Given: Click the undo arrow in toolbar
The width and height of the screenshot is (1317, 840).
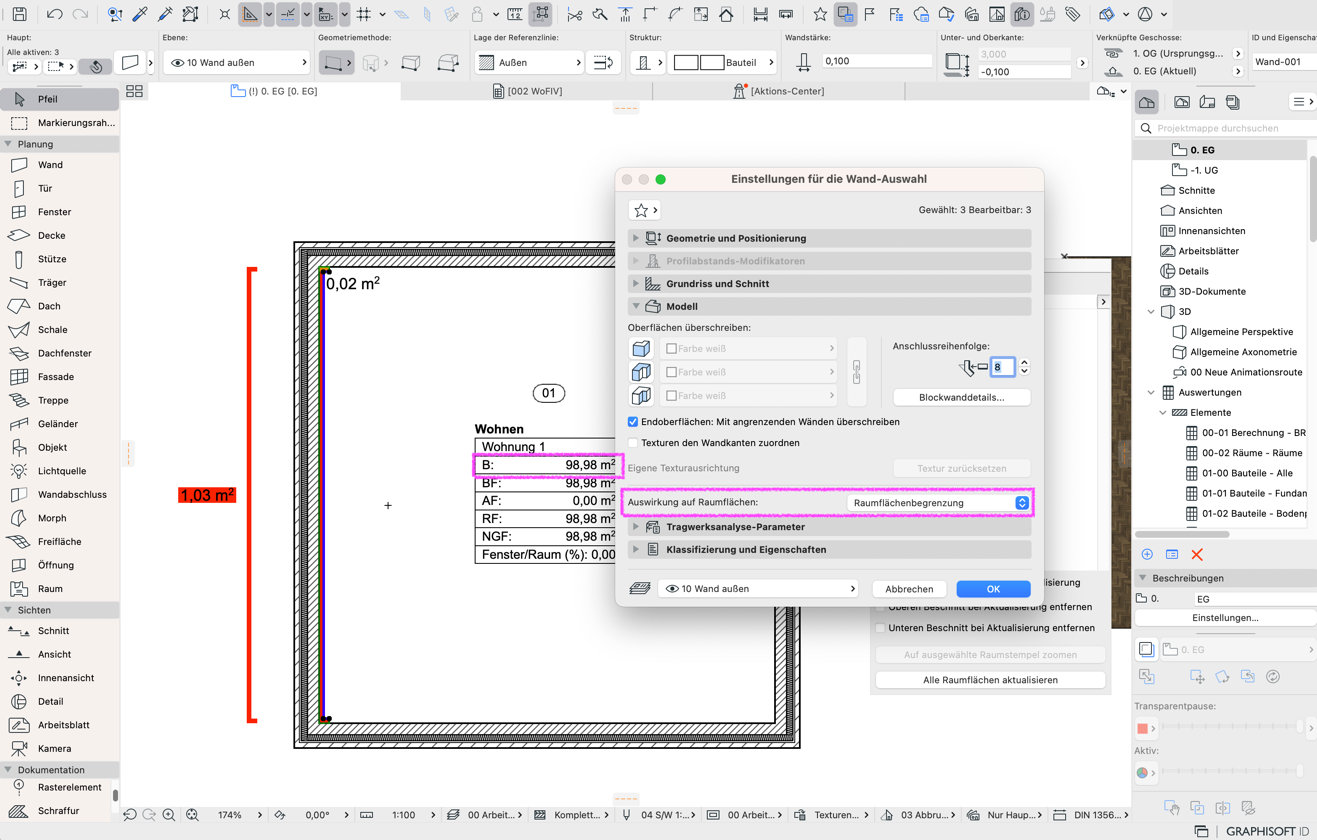Looking at the screenshot, I should 55,14.
